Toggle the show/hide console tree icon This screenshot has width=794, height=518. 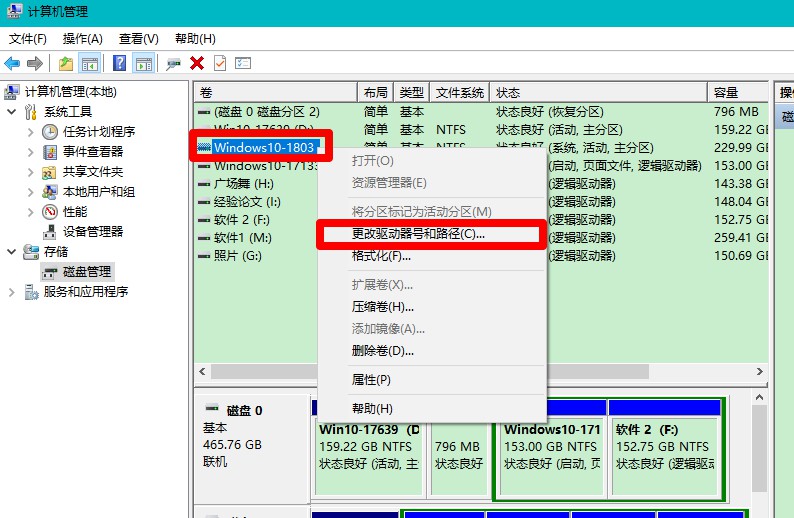(90, 63)
